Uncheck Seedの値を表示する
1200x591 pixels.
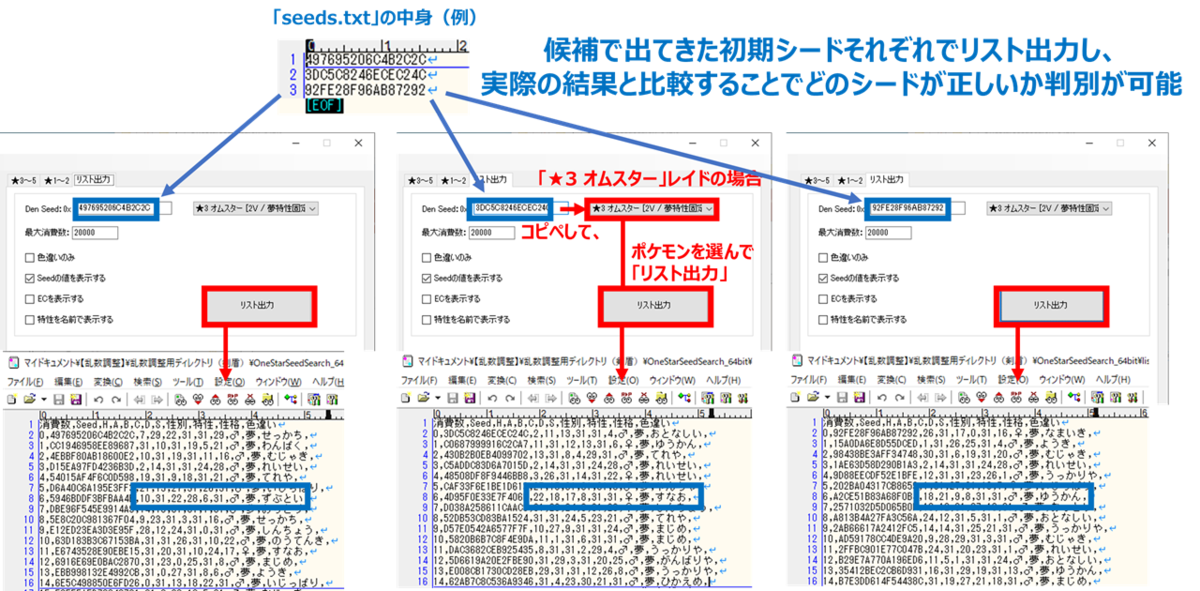(28, 277)
